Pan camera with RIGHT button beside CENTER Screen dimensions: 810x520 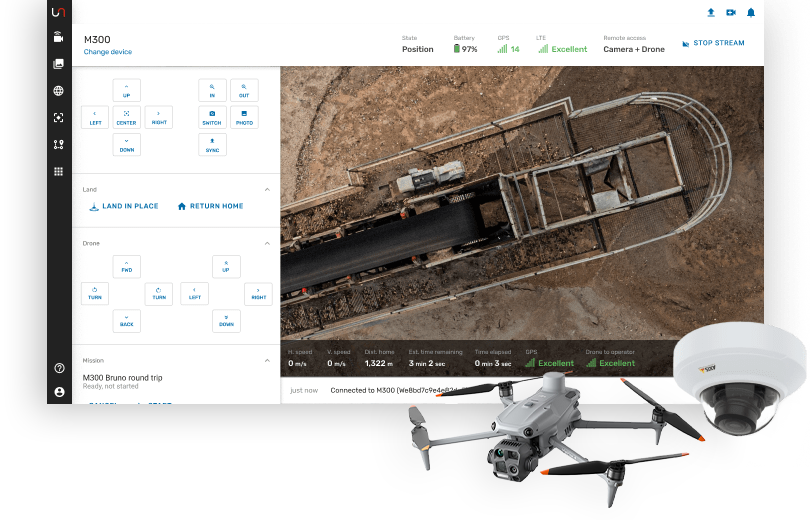[159, 117]
